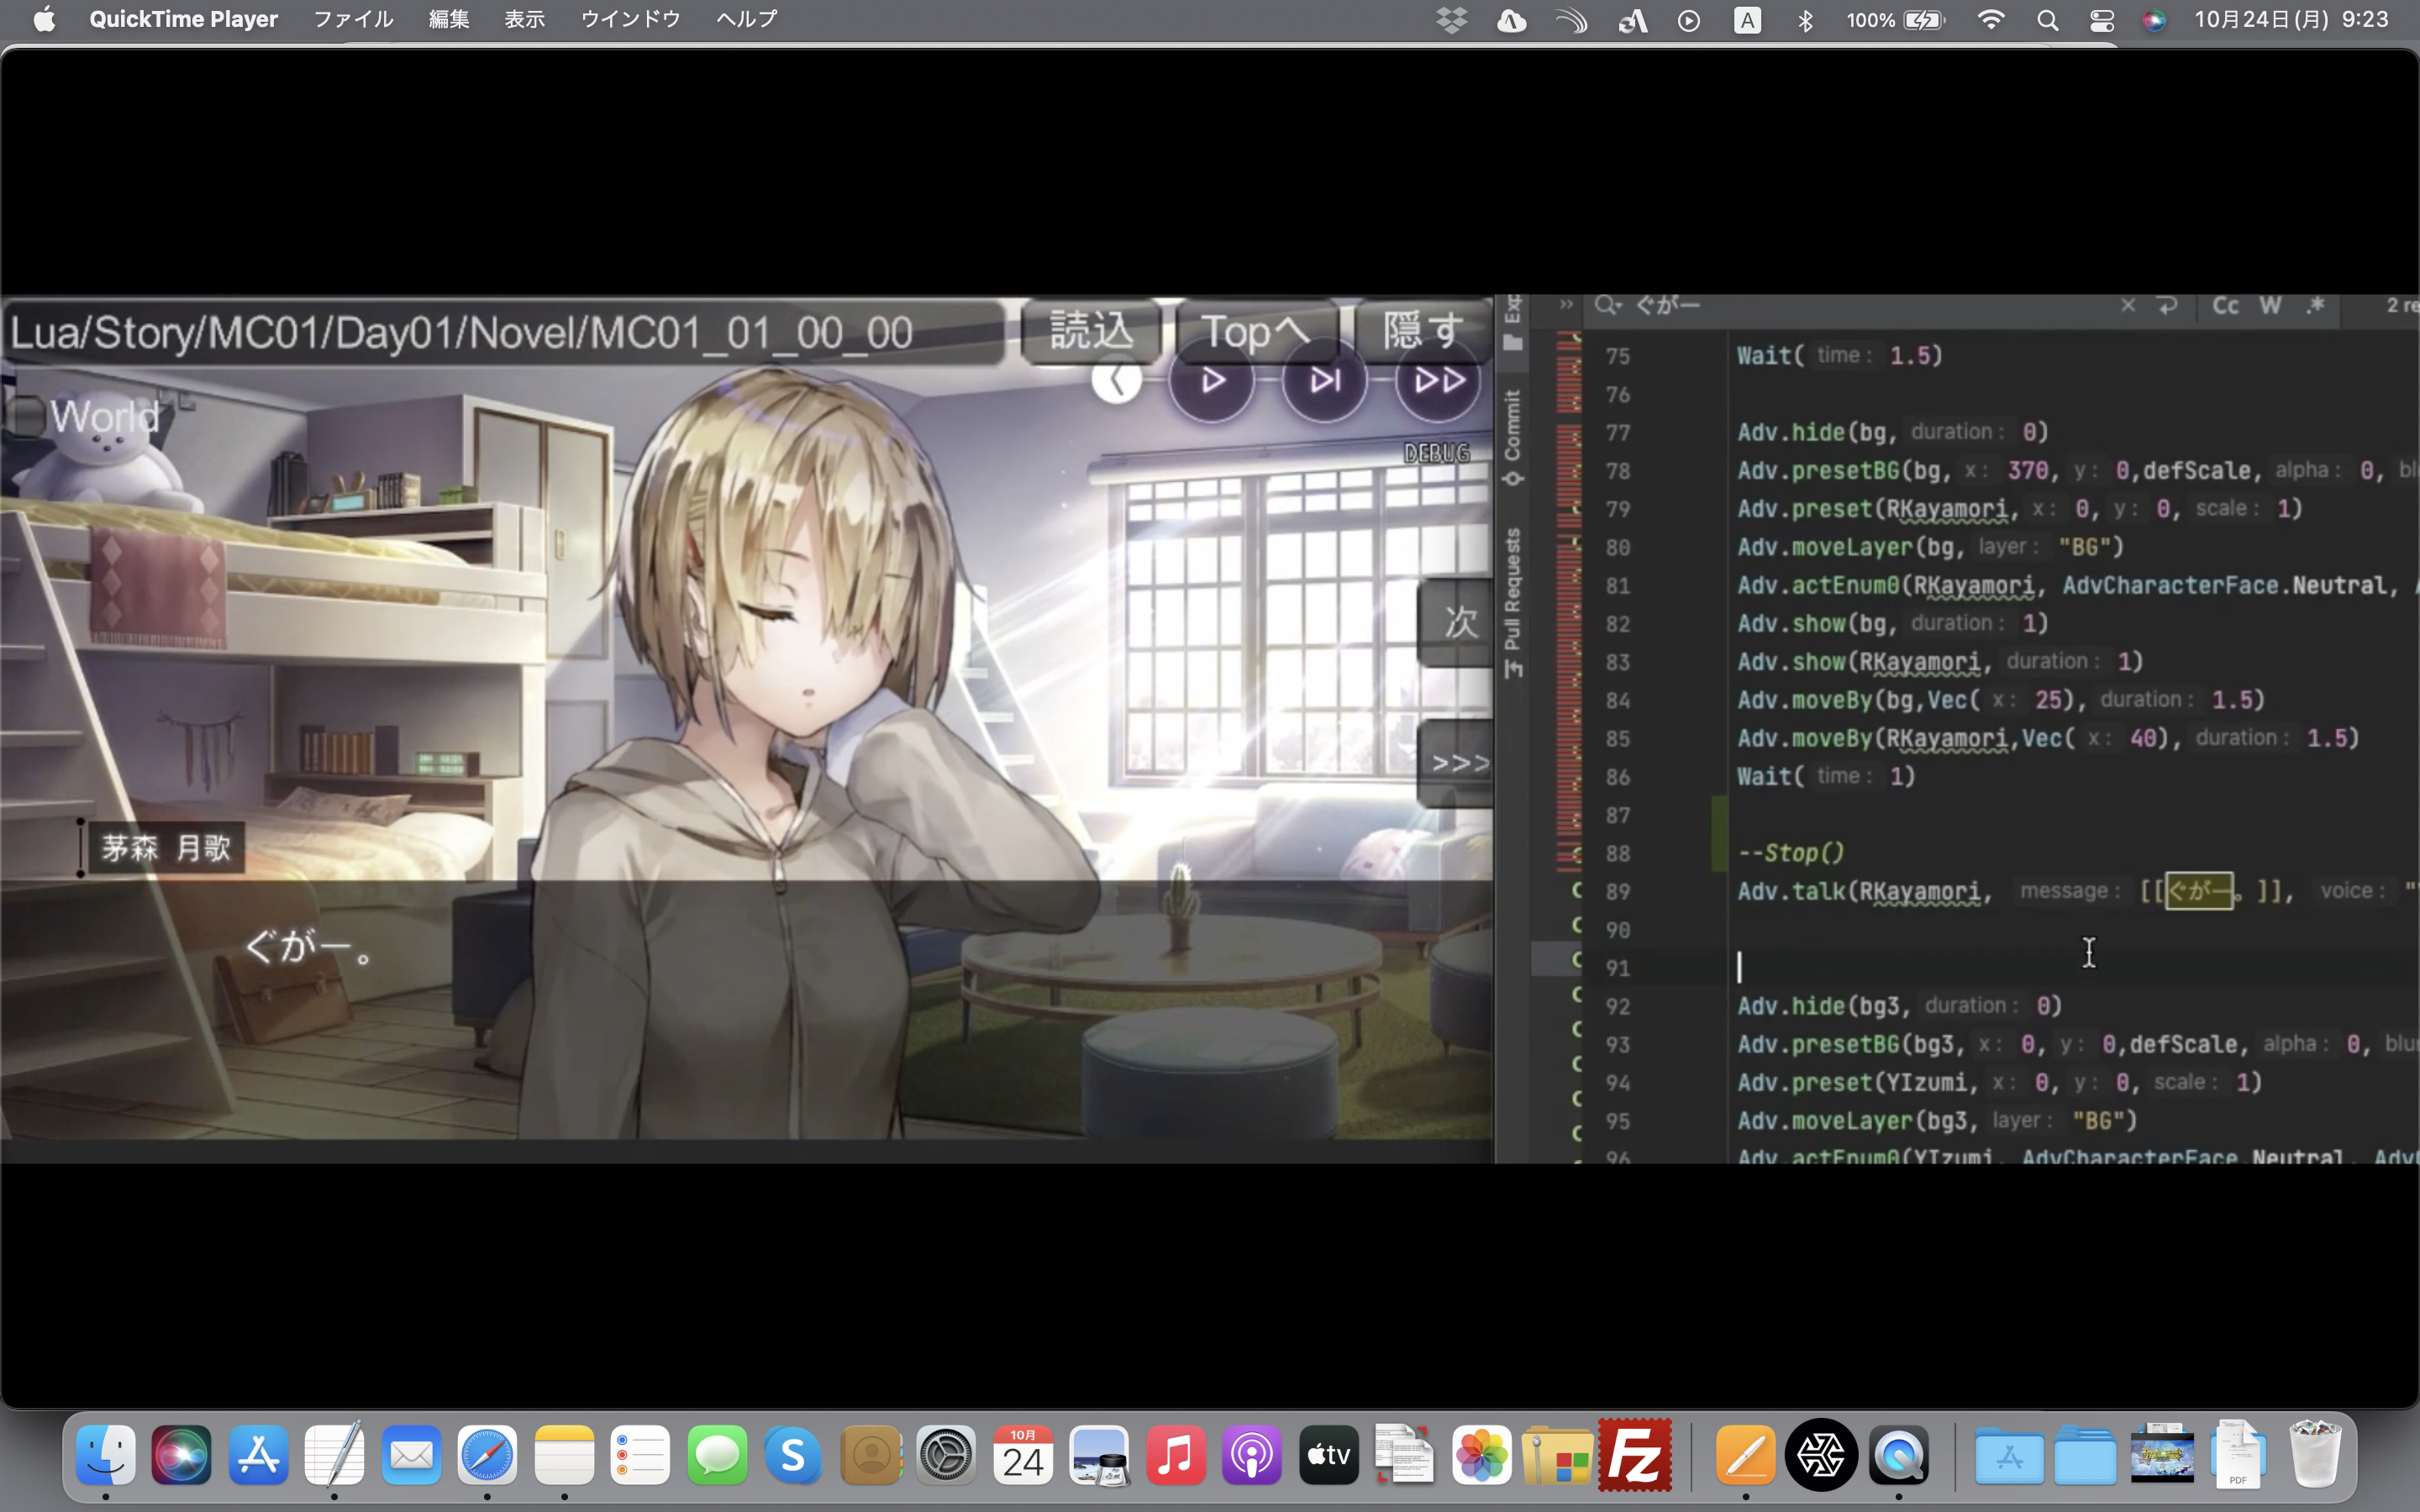2420x1512 pixels.
Task: Click the new line icon in search bar
Action: [x=2167, y=306]
